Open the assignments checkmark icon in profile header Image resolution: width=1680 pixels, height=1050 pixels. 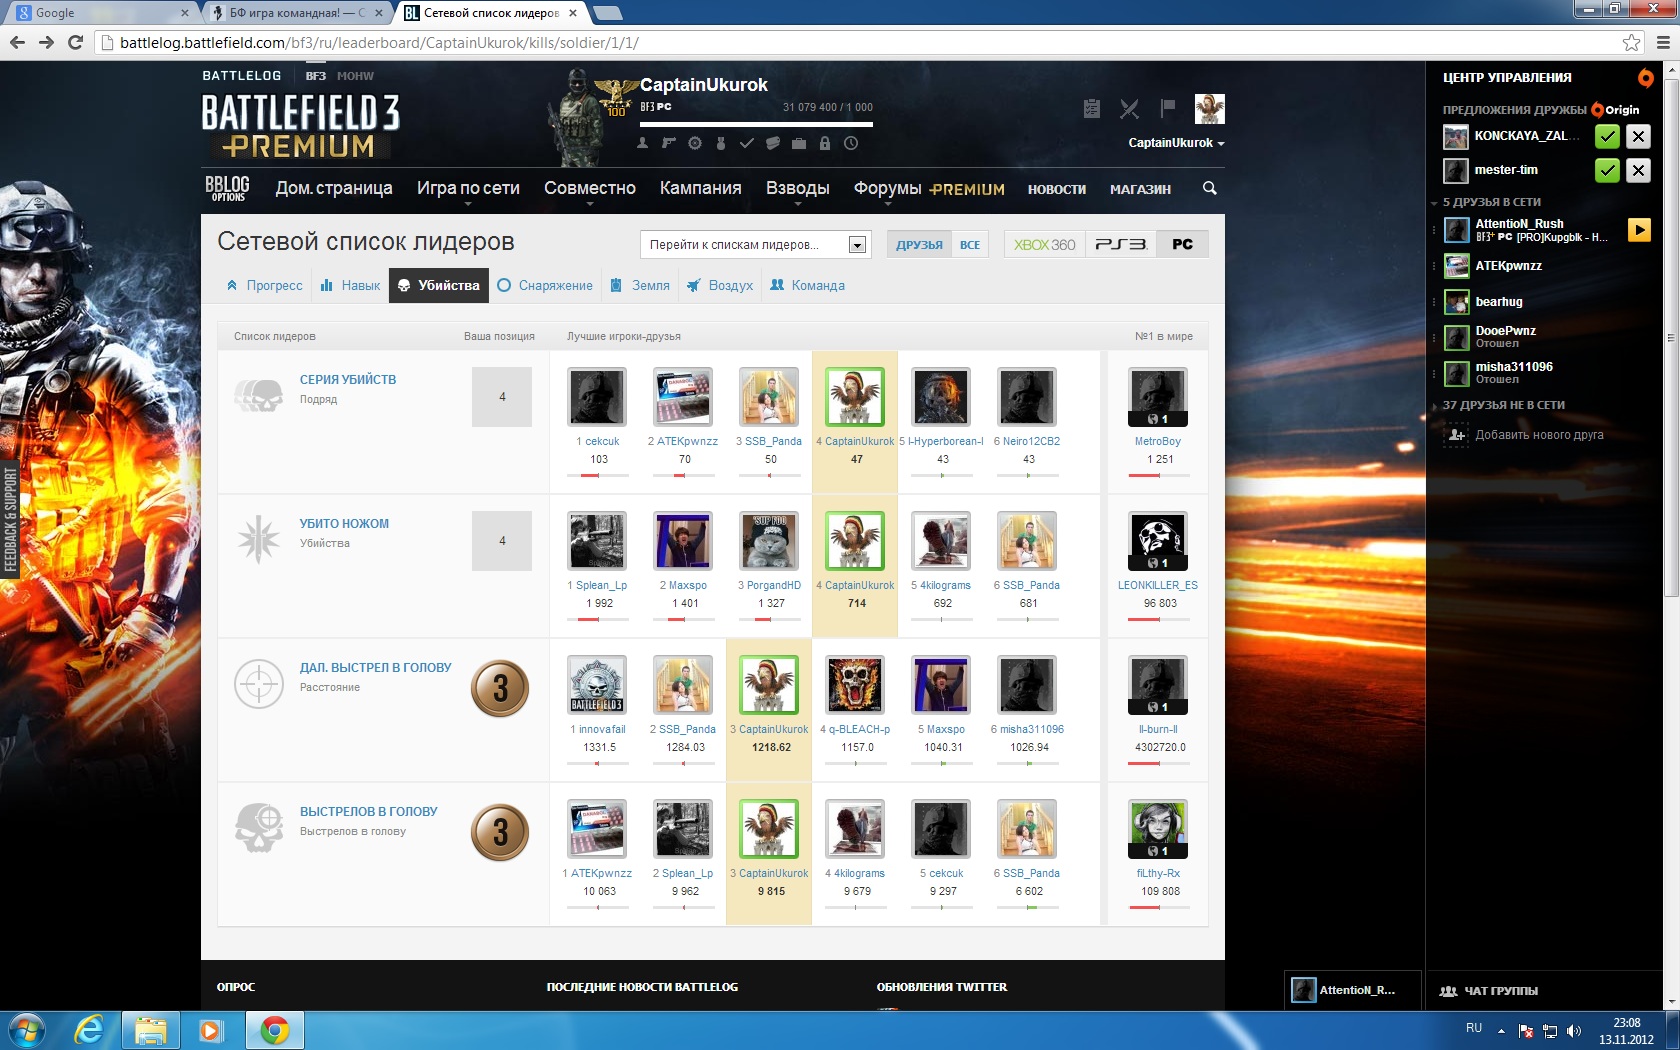tap(746, 143)
